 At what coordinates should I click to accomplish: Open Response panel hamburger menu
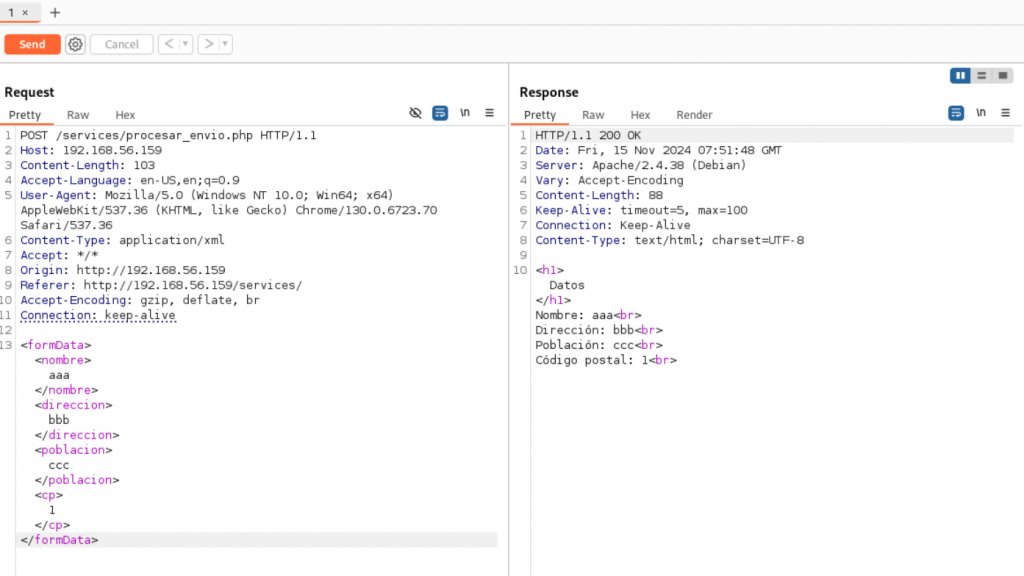coord(1006,113)
